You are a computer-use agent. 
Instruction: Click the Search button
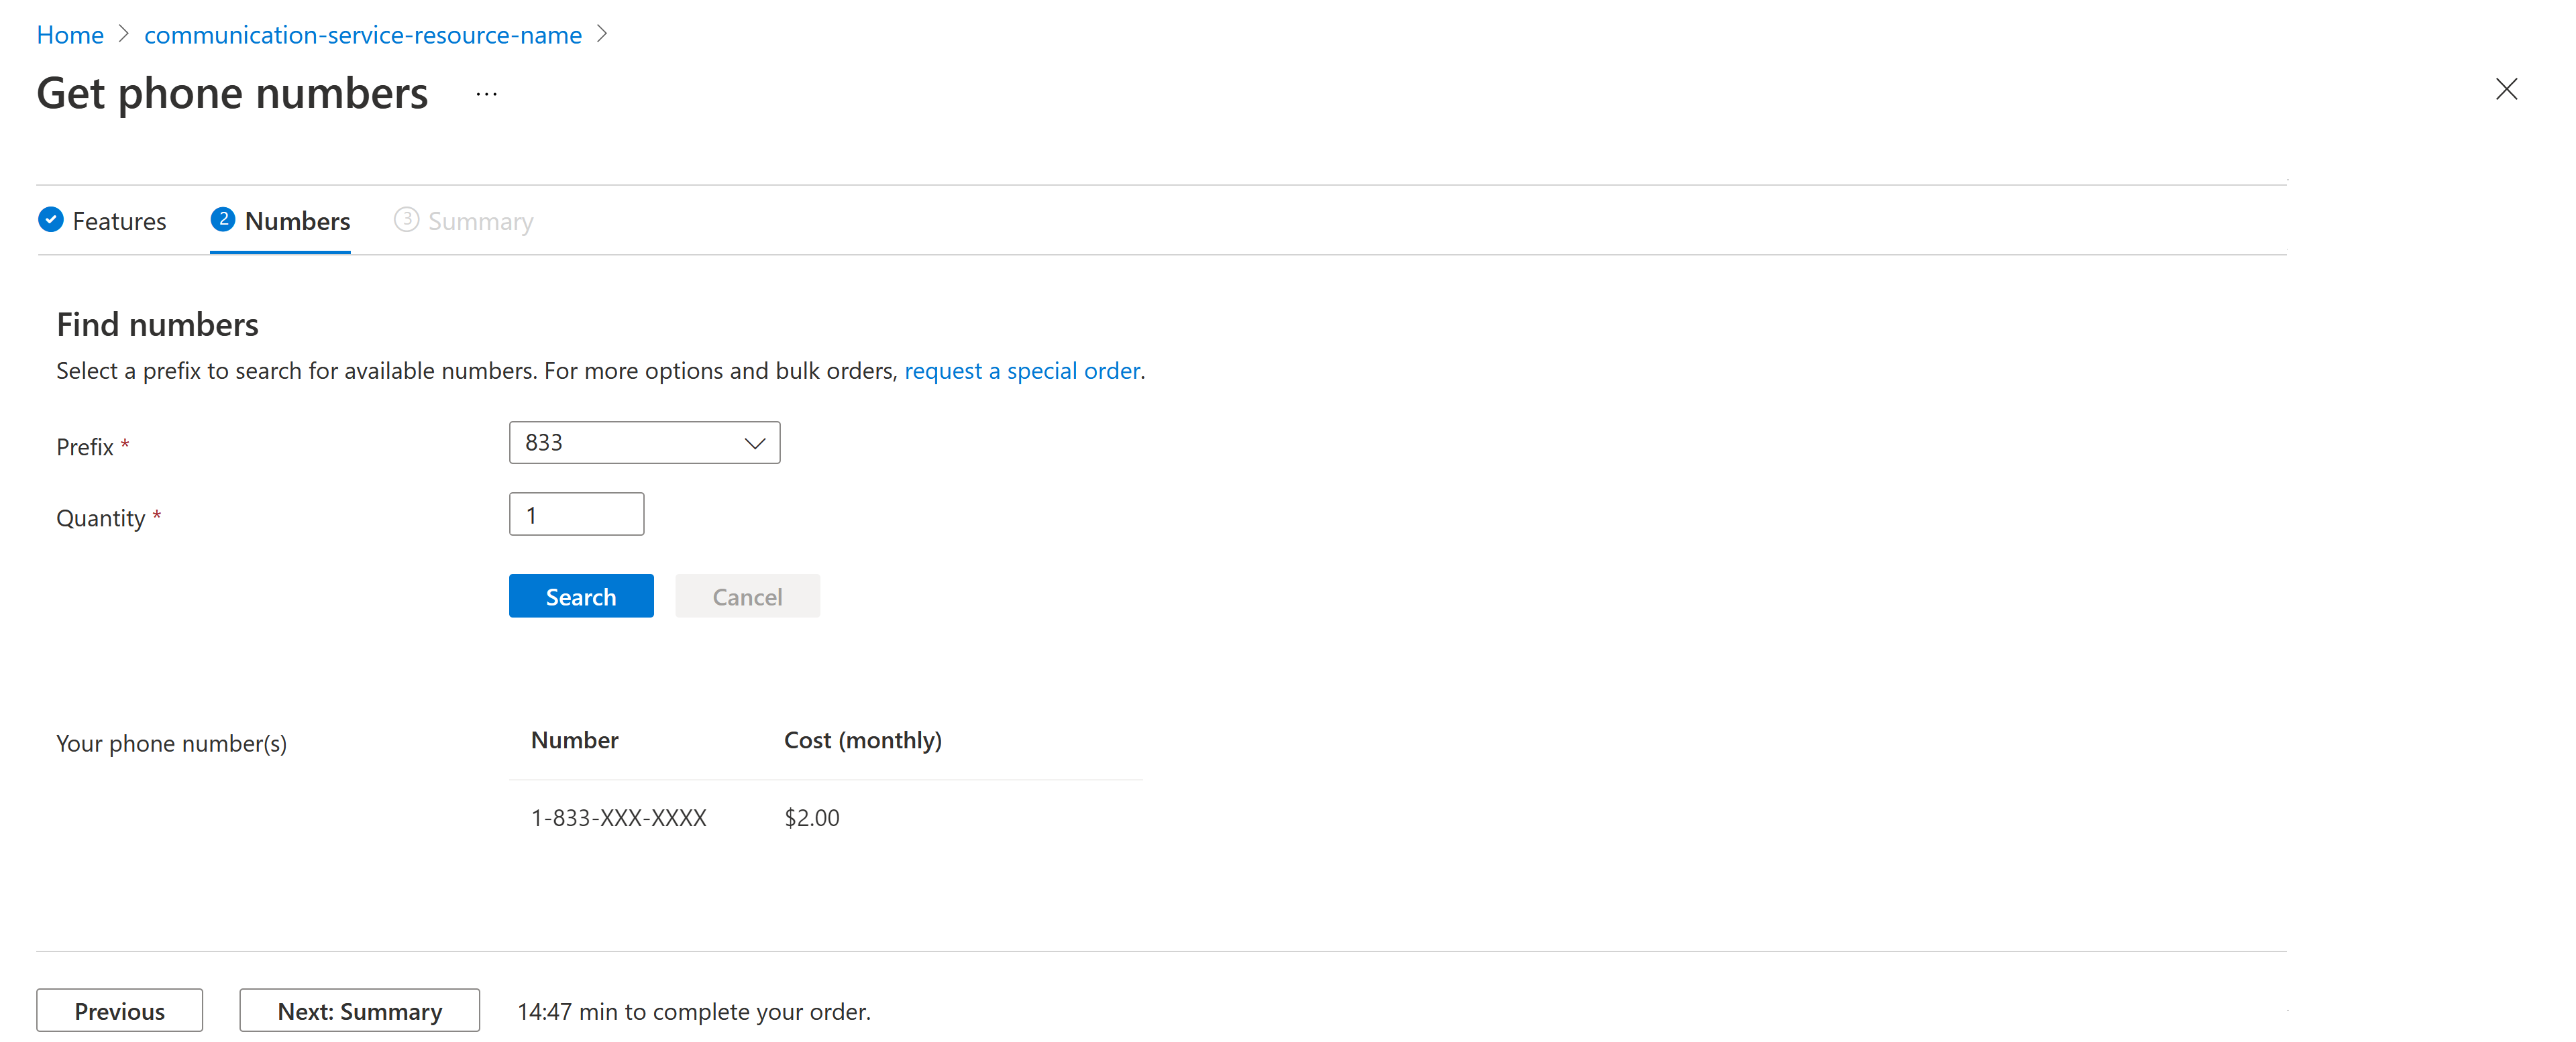[x=582, y=595]
